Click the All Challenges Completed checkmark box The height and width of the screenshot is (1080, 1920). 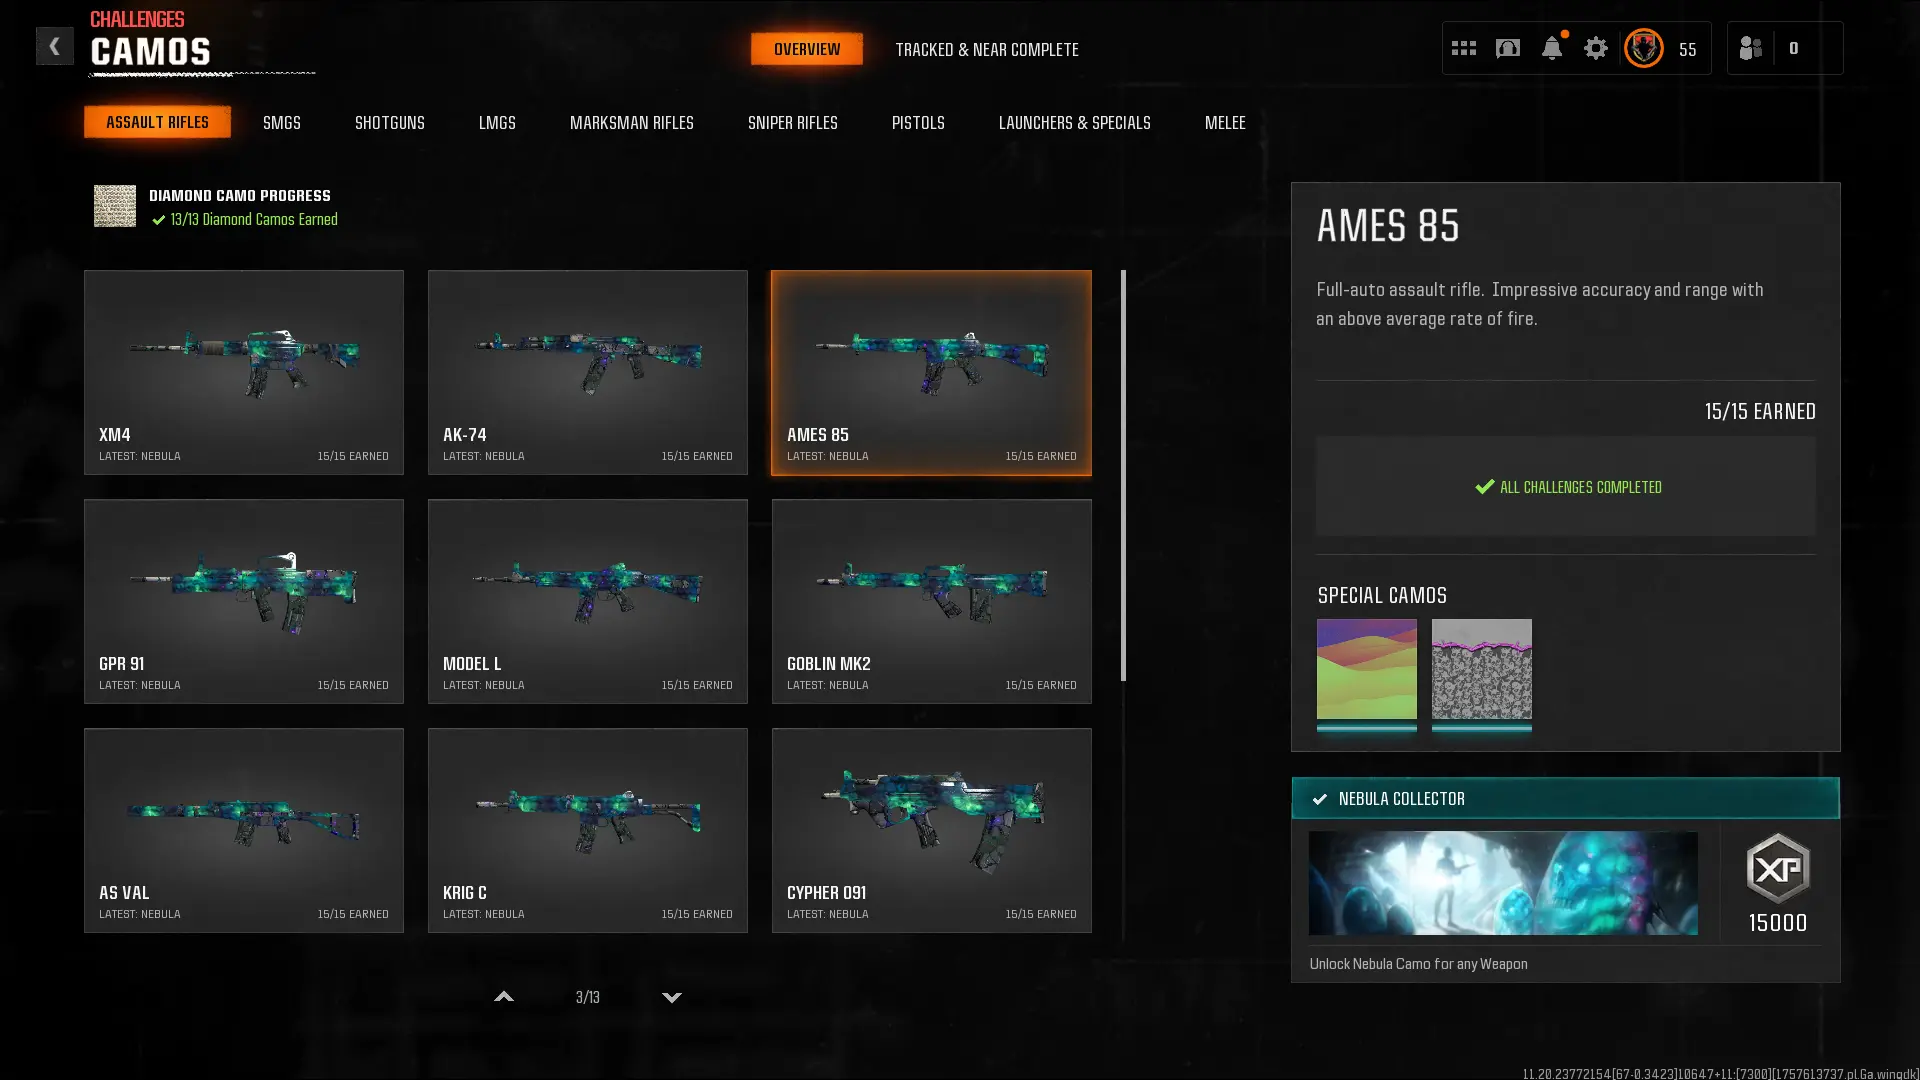(1565, 487)
